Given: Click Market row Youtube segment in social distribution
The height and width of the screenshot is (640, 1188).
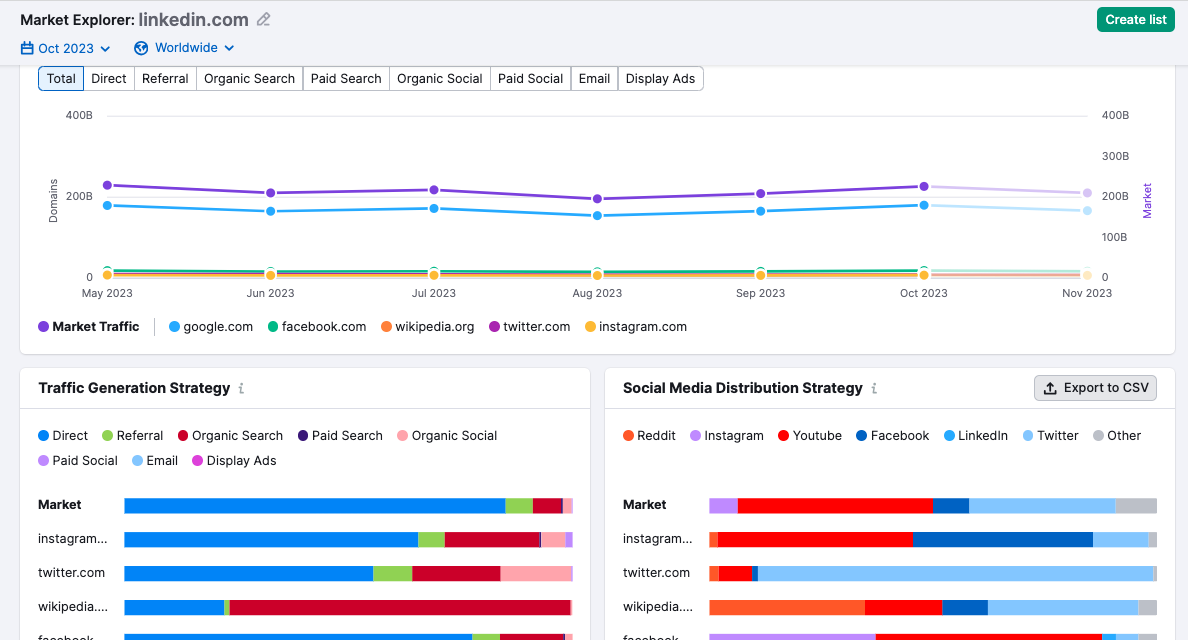Looking at the screenshot, I should (x=835, y=506).
